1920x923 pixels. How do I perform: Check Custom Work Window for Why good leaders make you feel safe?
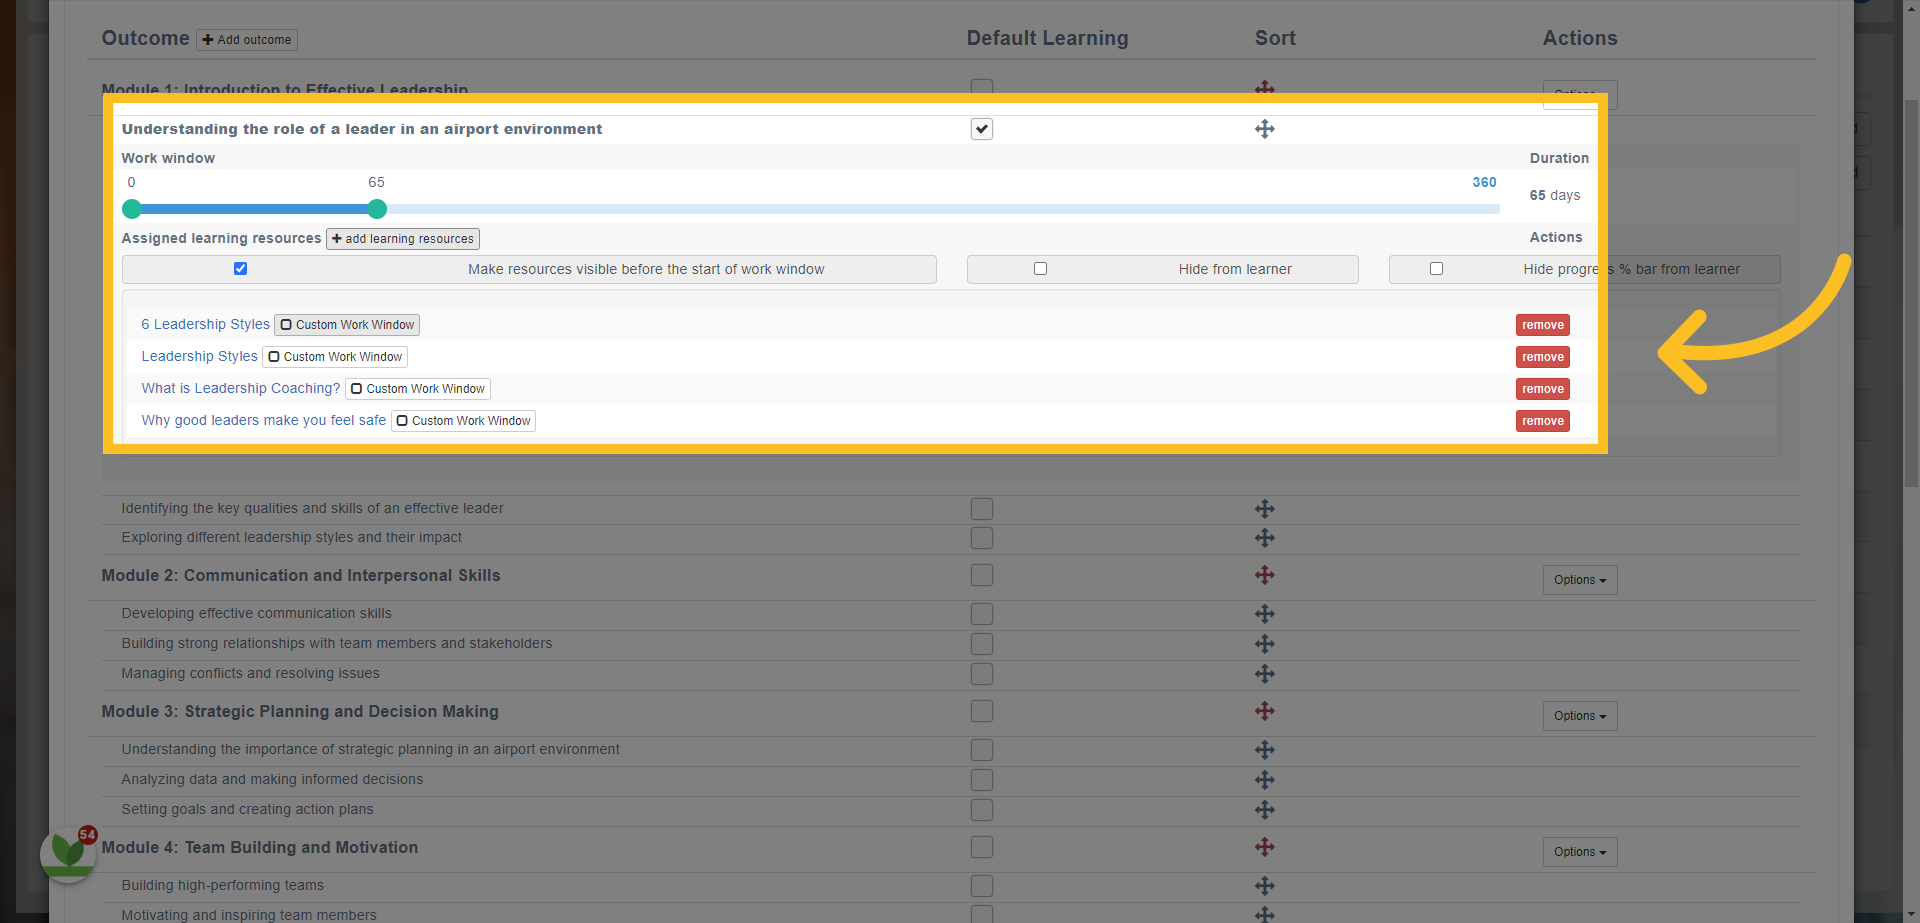(x=463, y=421)
